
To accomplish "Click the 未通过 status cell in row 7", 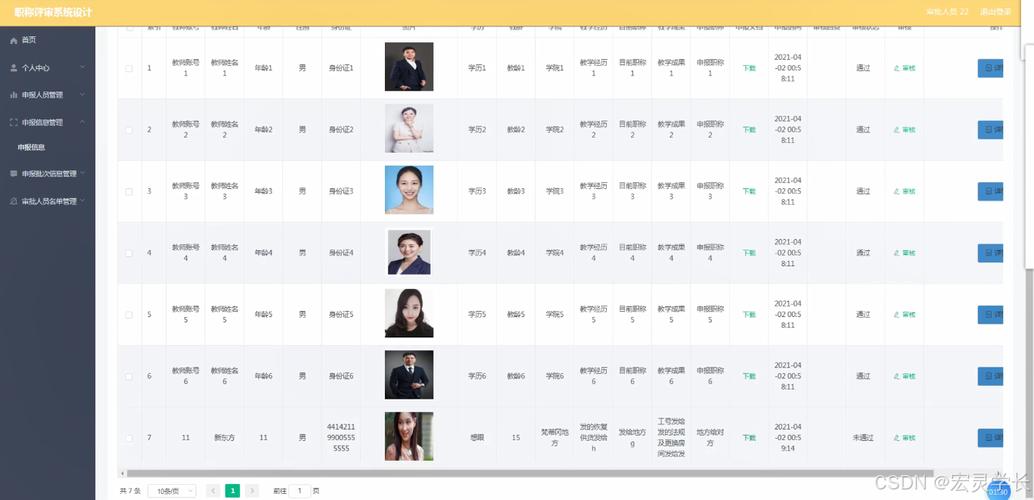I will click(x=863, y=438).
